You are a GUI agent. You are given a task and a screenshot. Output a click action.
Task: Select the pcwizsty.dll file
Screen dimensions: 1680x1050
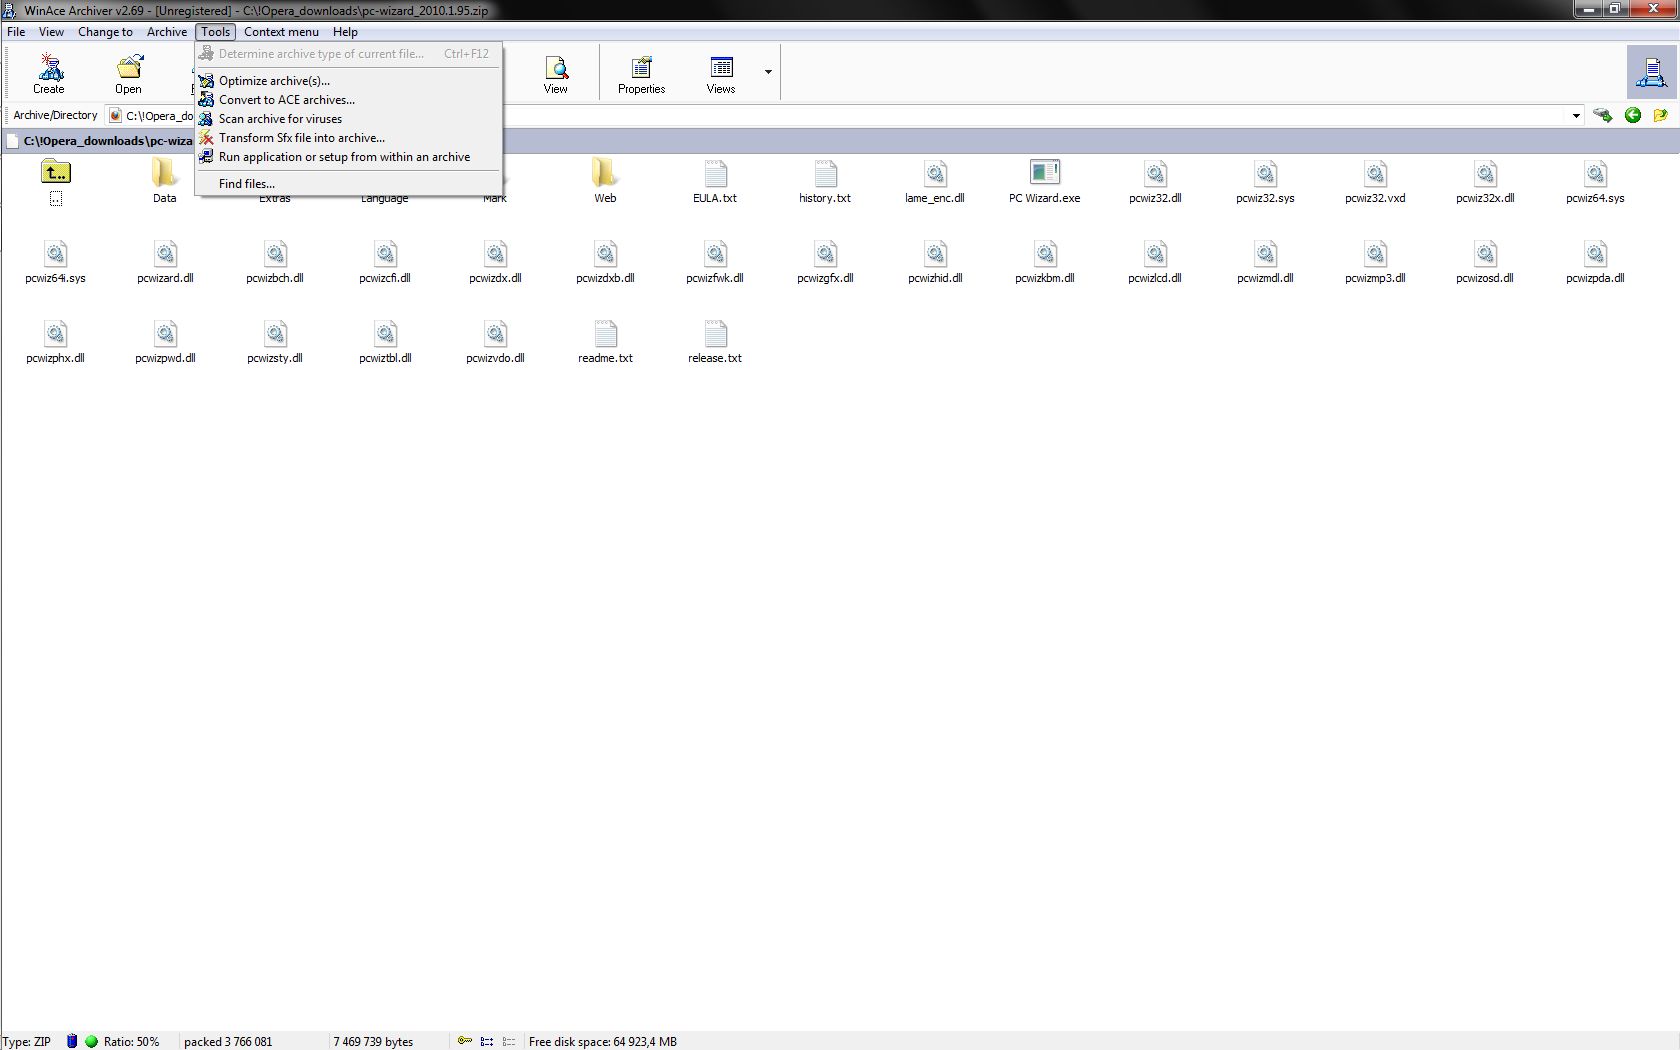(275, 342)
